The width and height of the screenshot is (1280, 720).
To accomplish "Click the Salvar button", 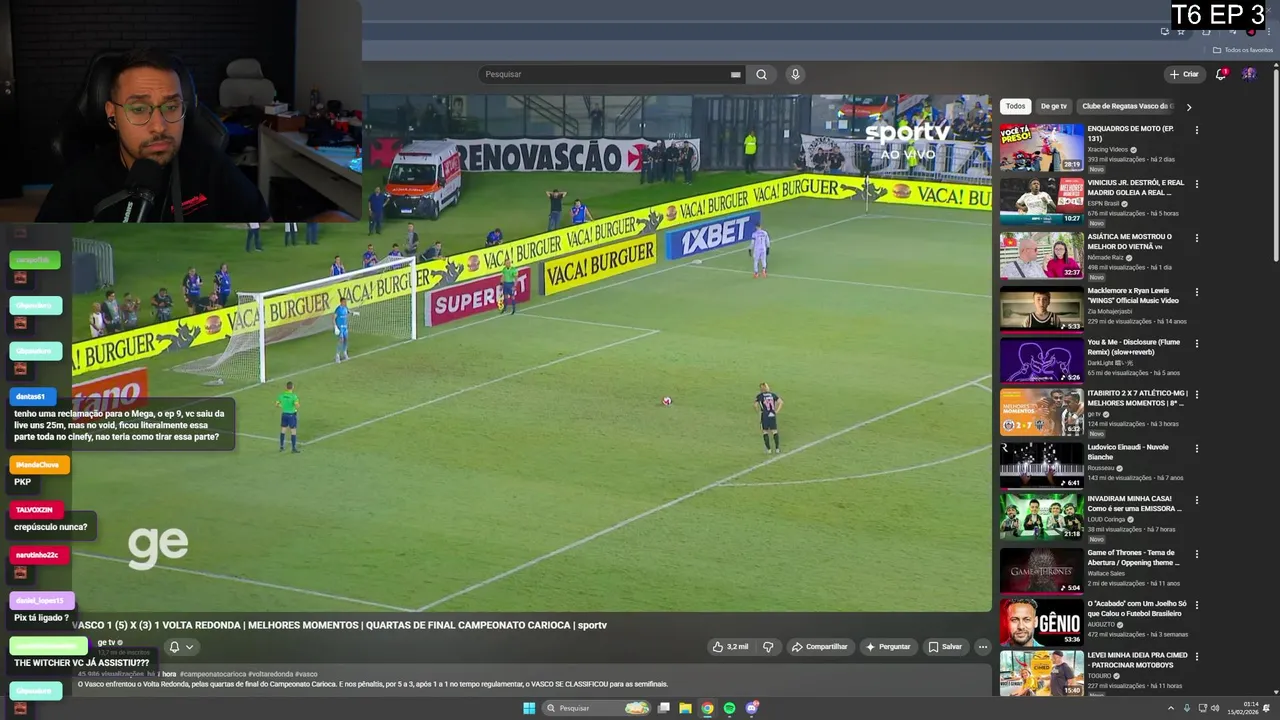I will (945, 647).
